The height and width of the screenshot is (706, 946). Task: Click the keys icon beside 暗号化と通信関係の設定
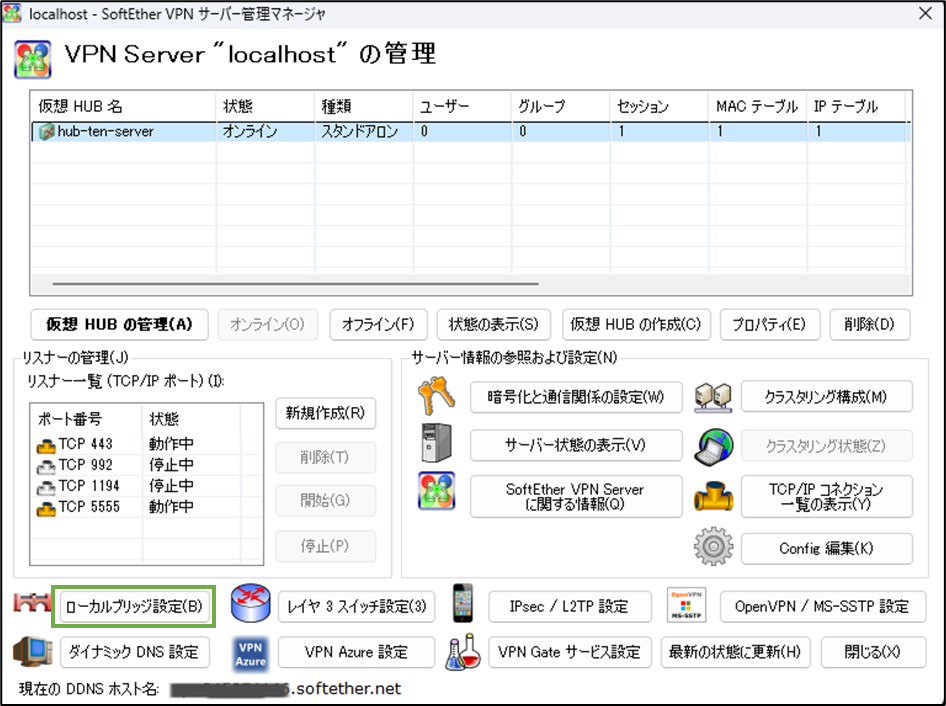pos(436,396)
